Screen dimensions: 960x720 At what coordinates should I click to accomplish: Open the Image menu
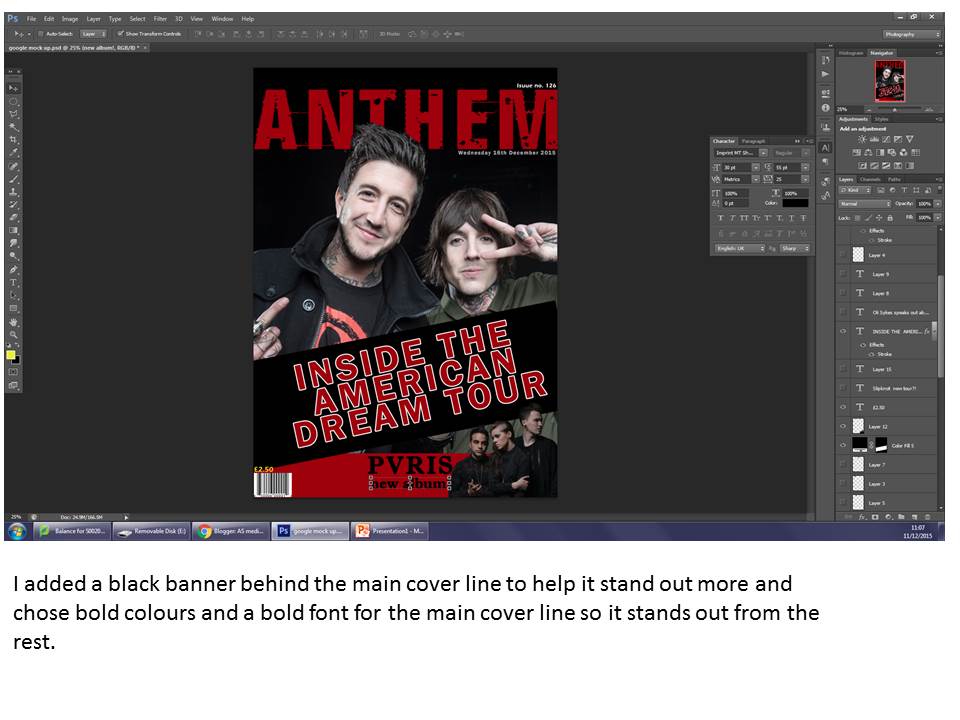pyautogui.click(x=70, y=19)
